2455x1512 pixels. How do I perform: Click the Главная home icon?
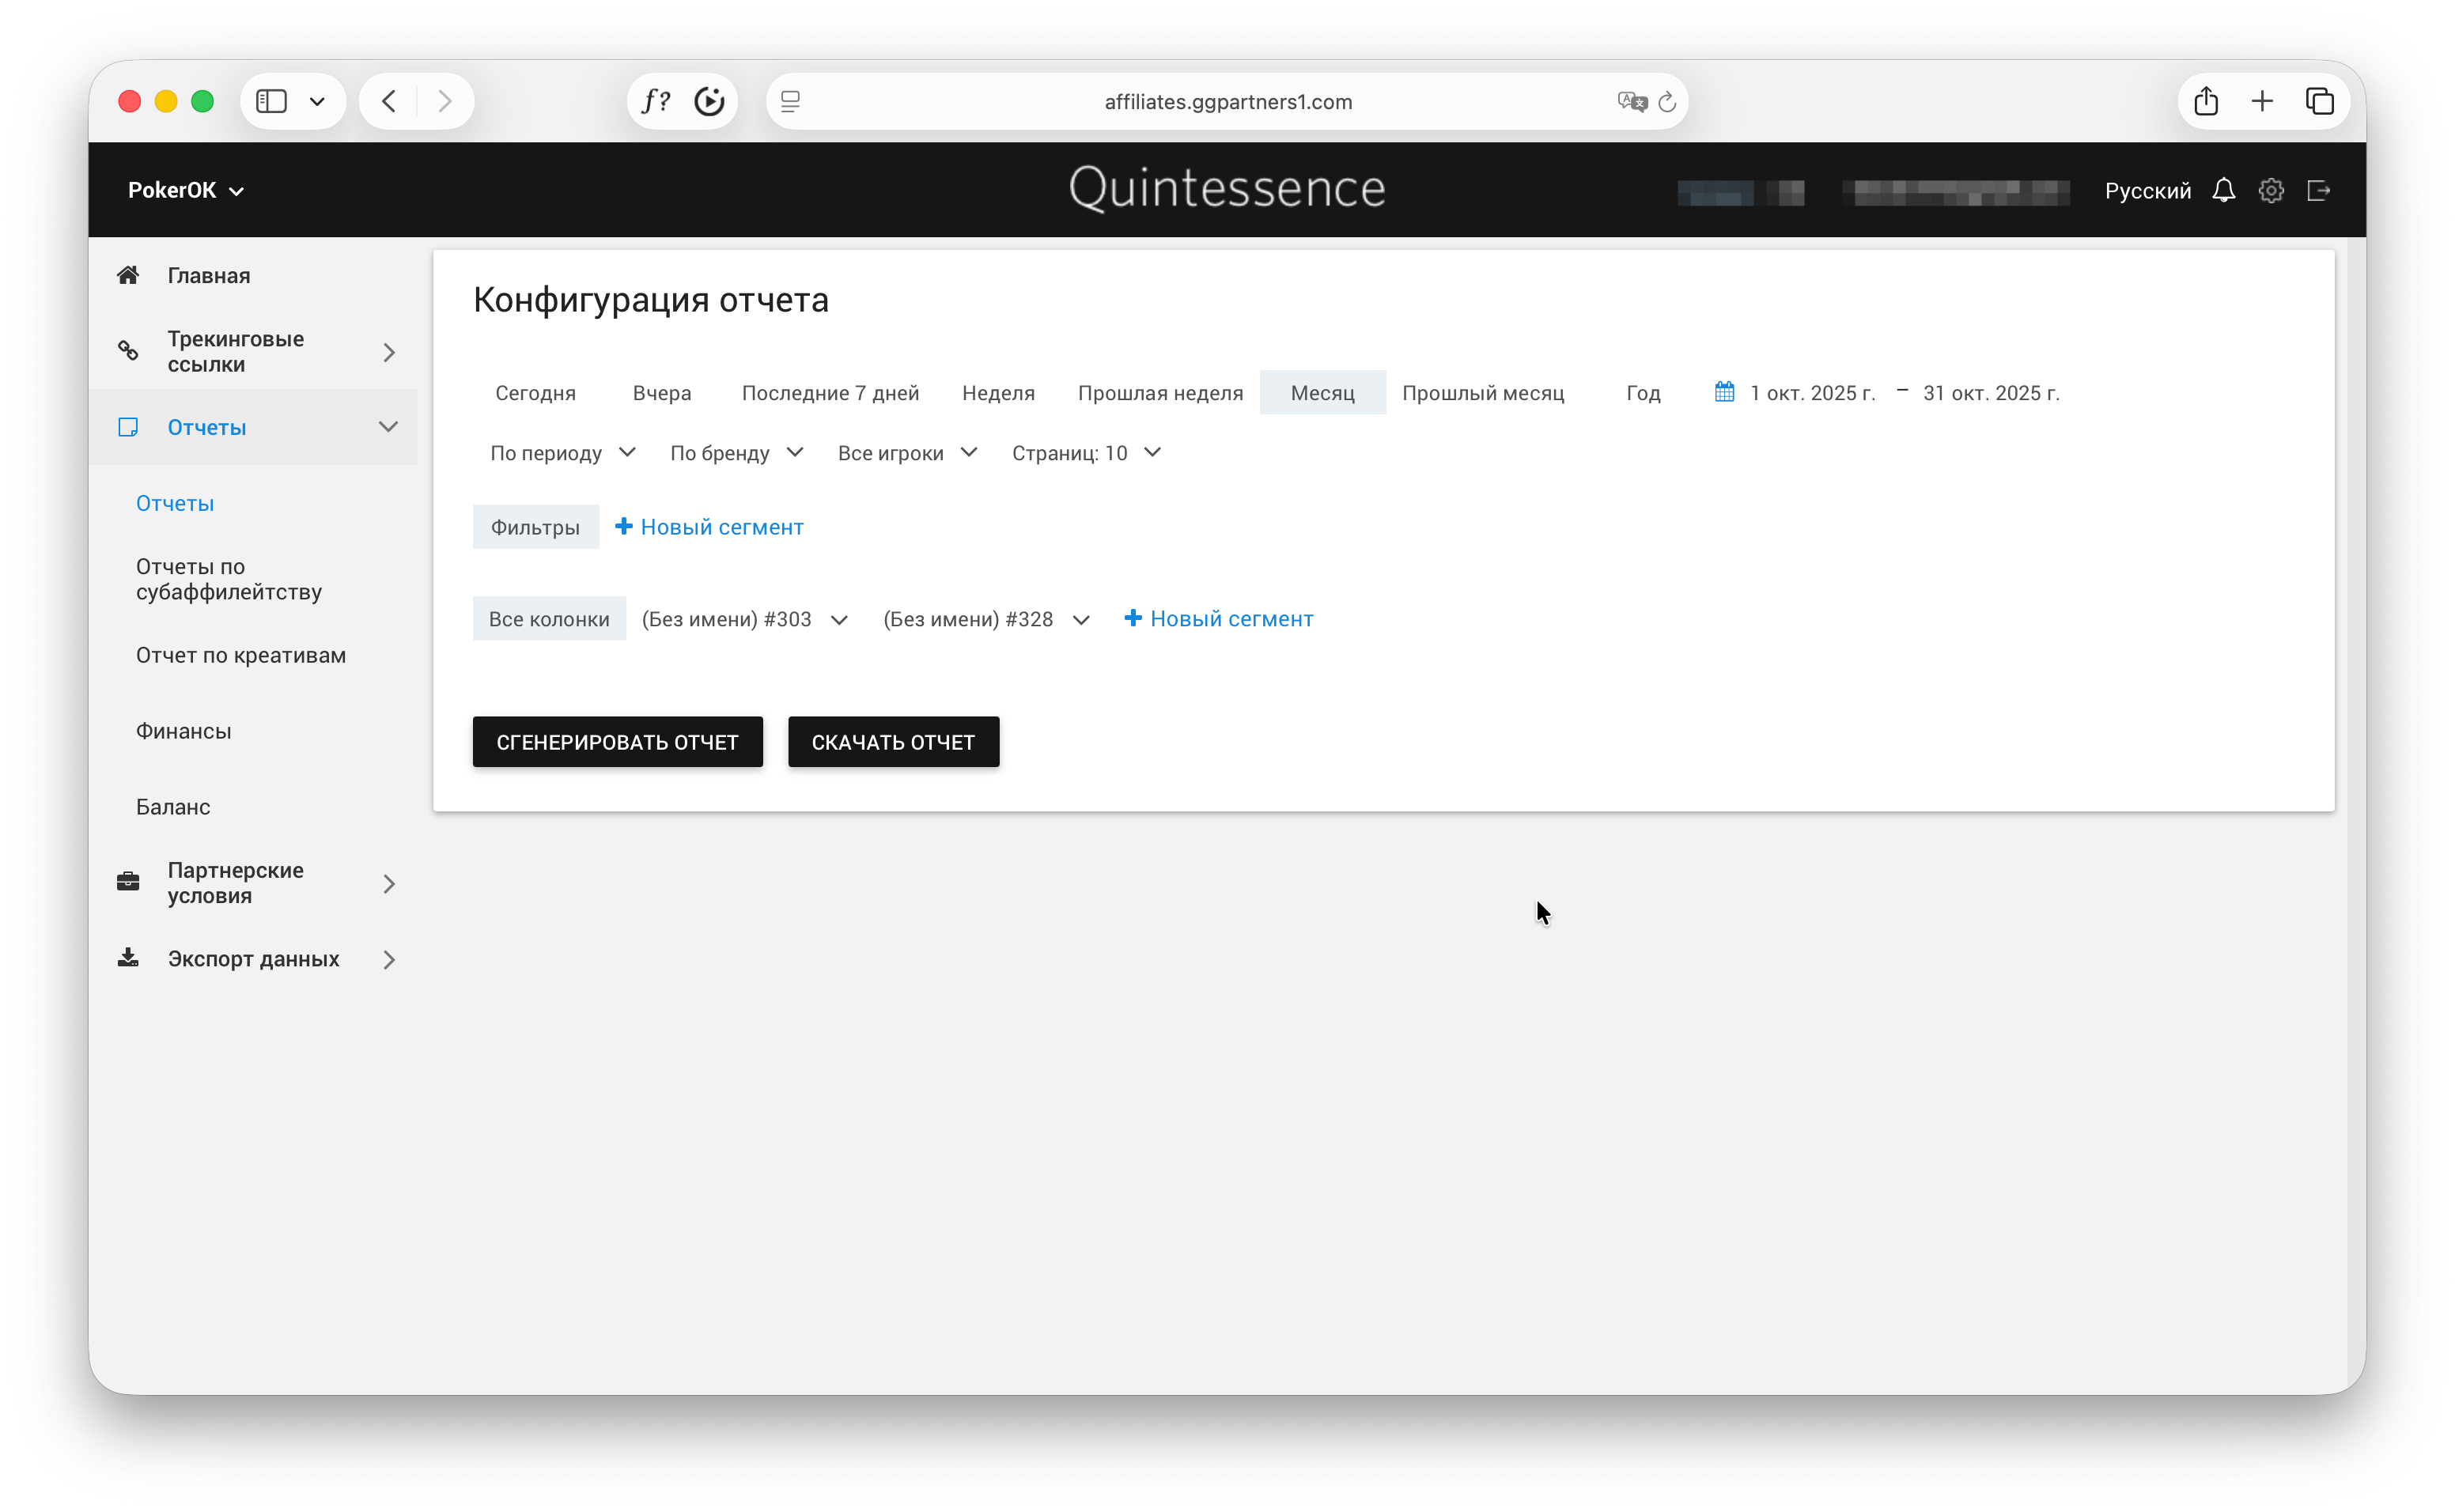128,275
